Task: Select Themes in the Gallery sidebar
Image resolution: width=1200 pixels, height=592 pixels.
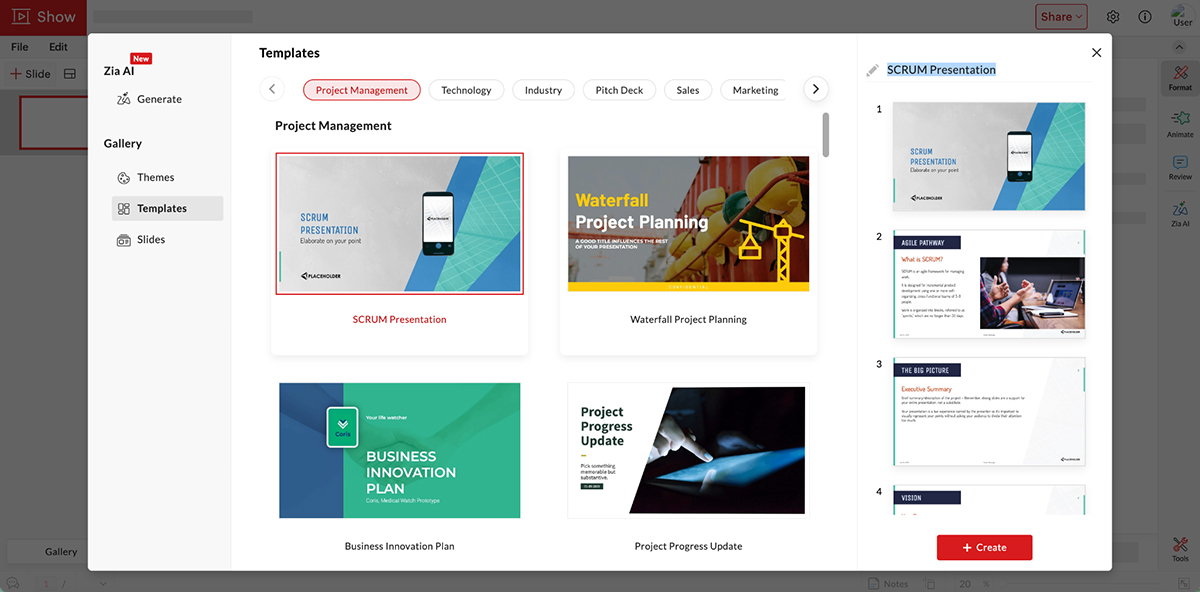Action: (157, 177)
